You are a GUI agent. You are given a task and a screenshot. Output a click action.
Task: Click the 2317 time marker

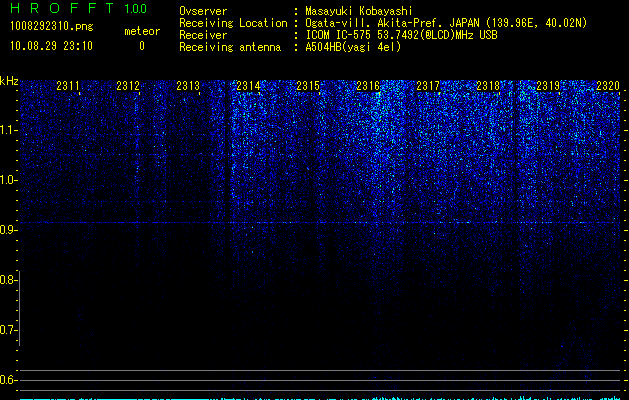(428, 86)
